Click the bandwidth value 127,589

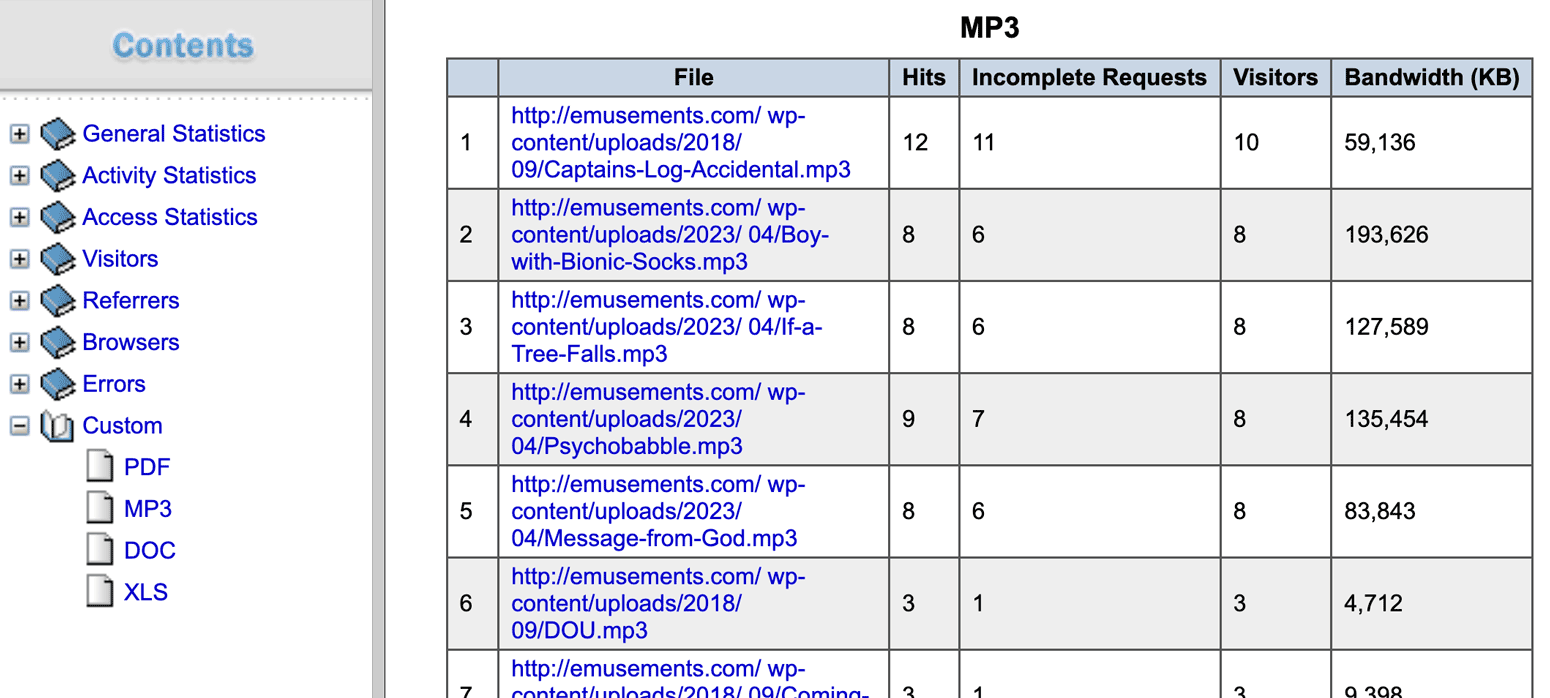point(1386,327)
